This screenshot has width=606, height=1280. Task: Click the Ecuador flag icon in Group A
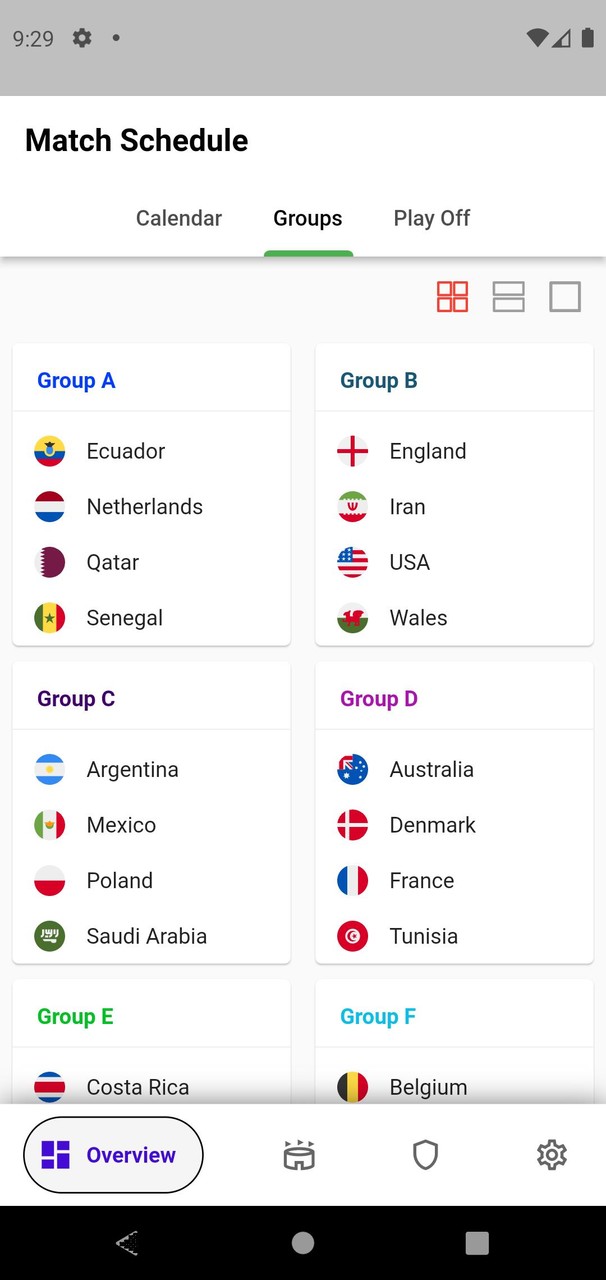pyautogui.click(x=49, y=451)
